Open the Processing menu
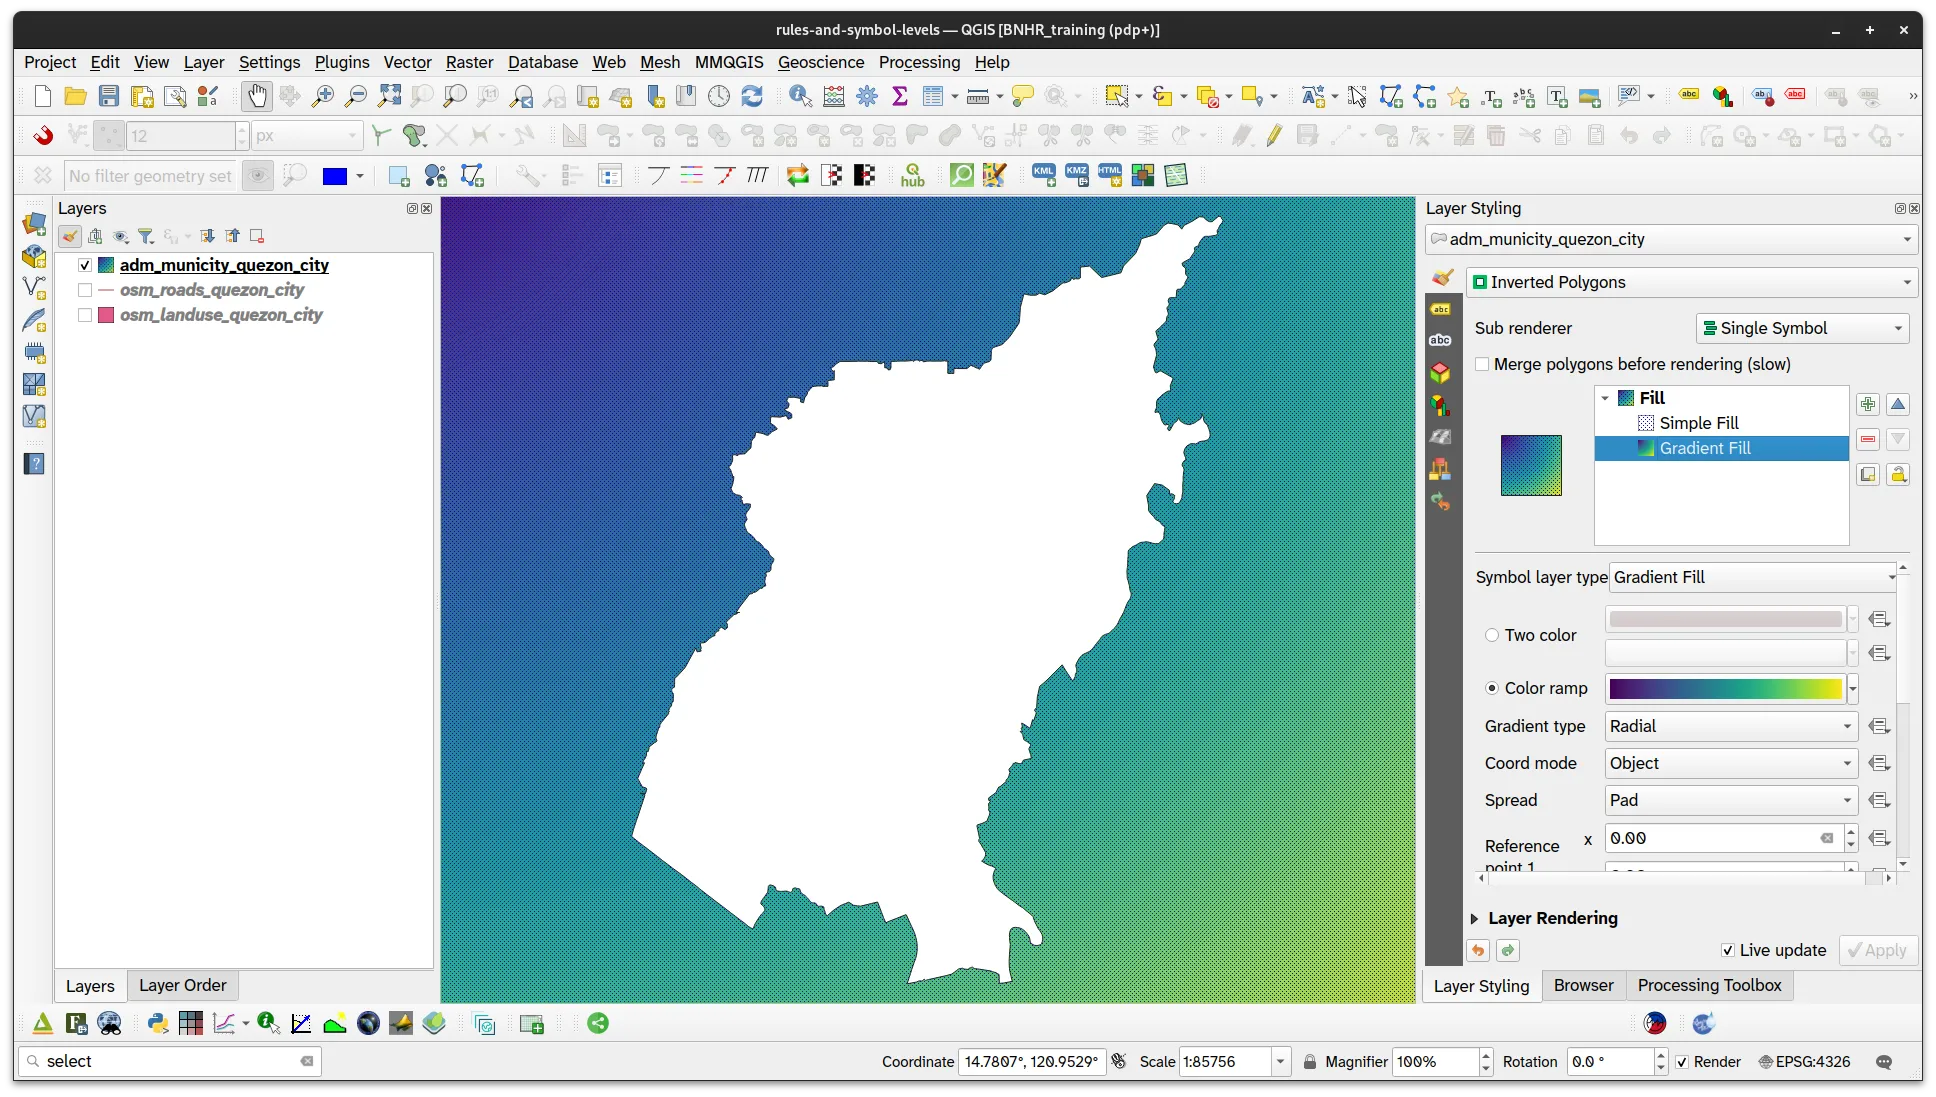Image resolution: width=1936 pixels, height=1097 pixels. click(x=918, y=62)
